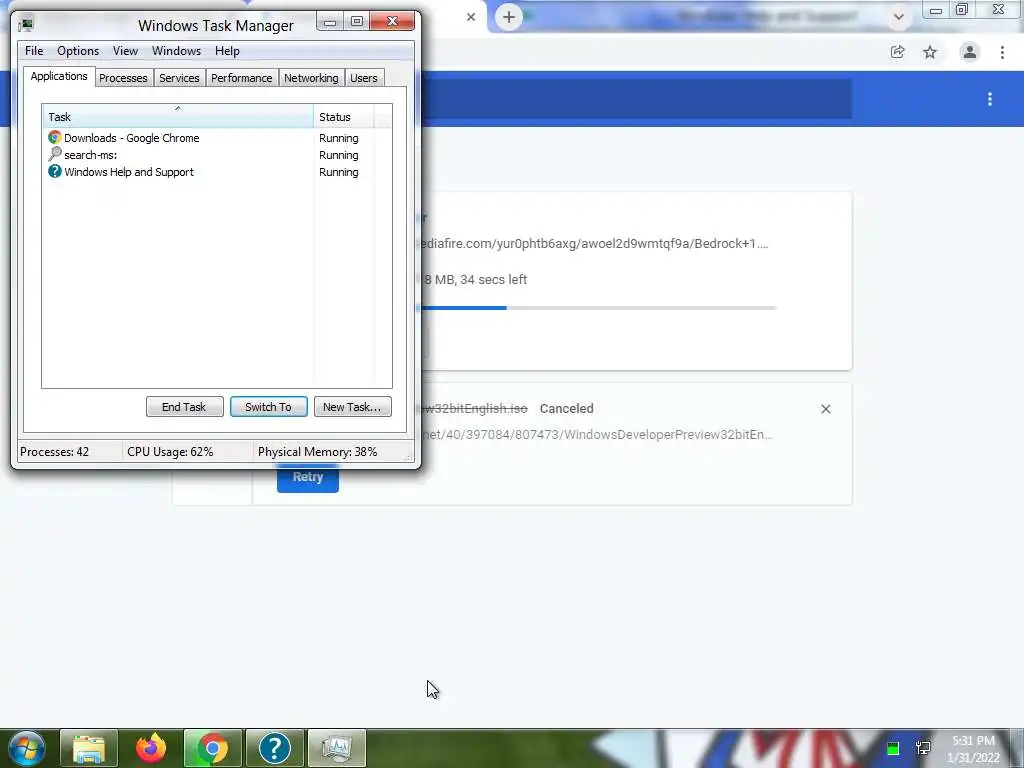Open the Help menu in Task Manager
This screenshot has height=768, width=1024.
(227, 51)
